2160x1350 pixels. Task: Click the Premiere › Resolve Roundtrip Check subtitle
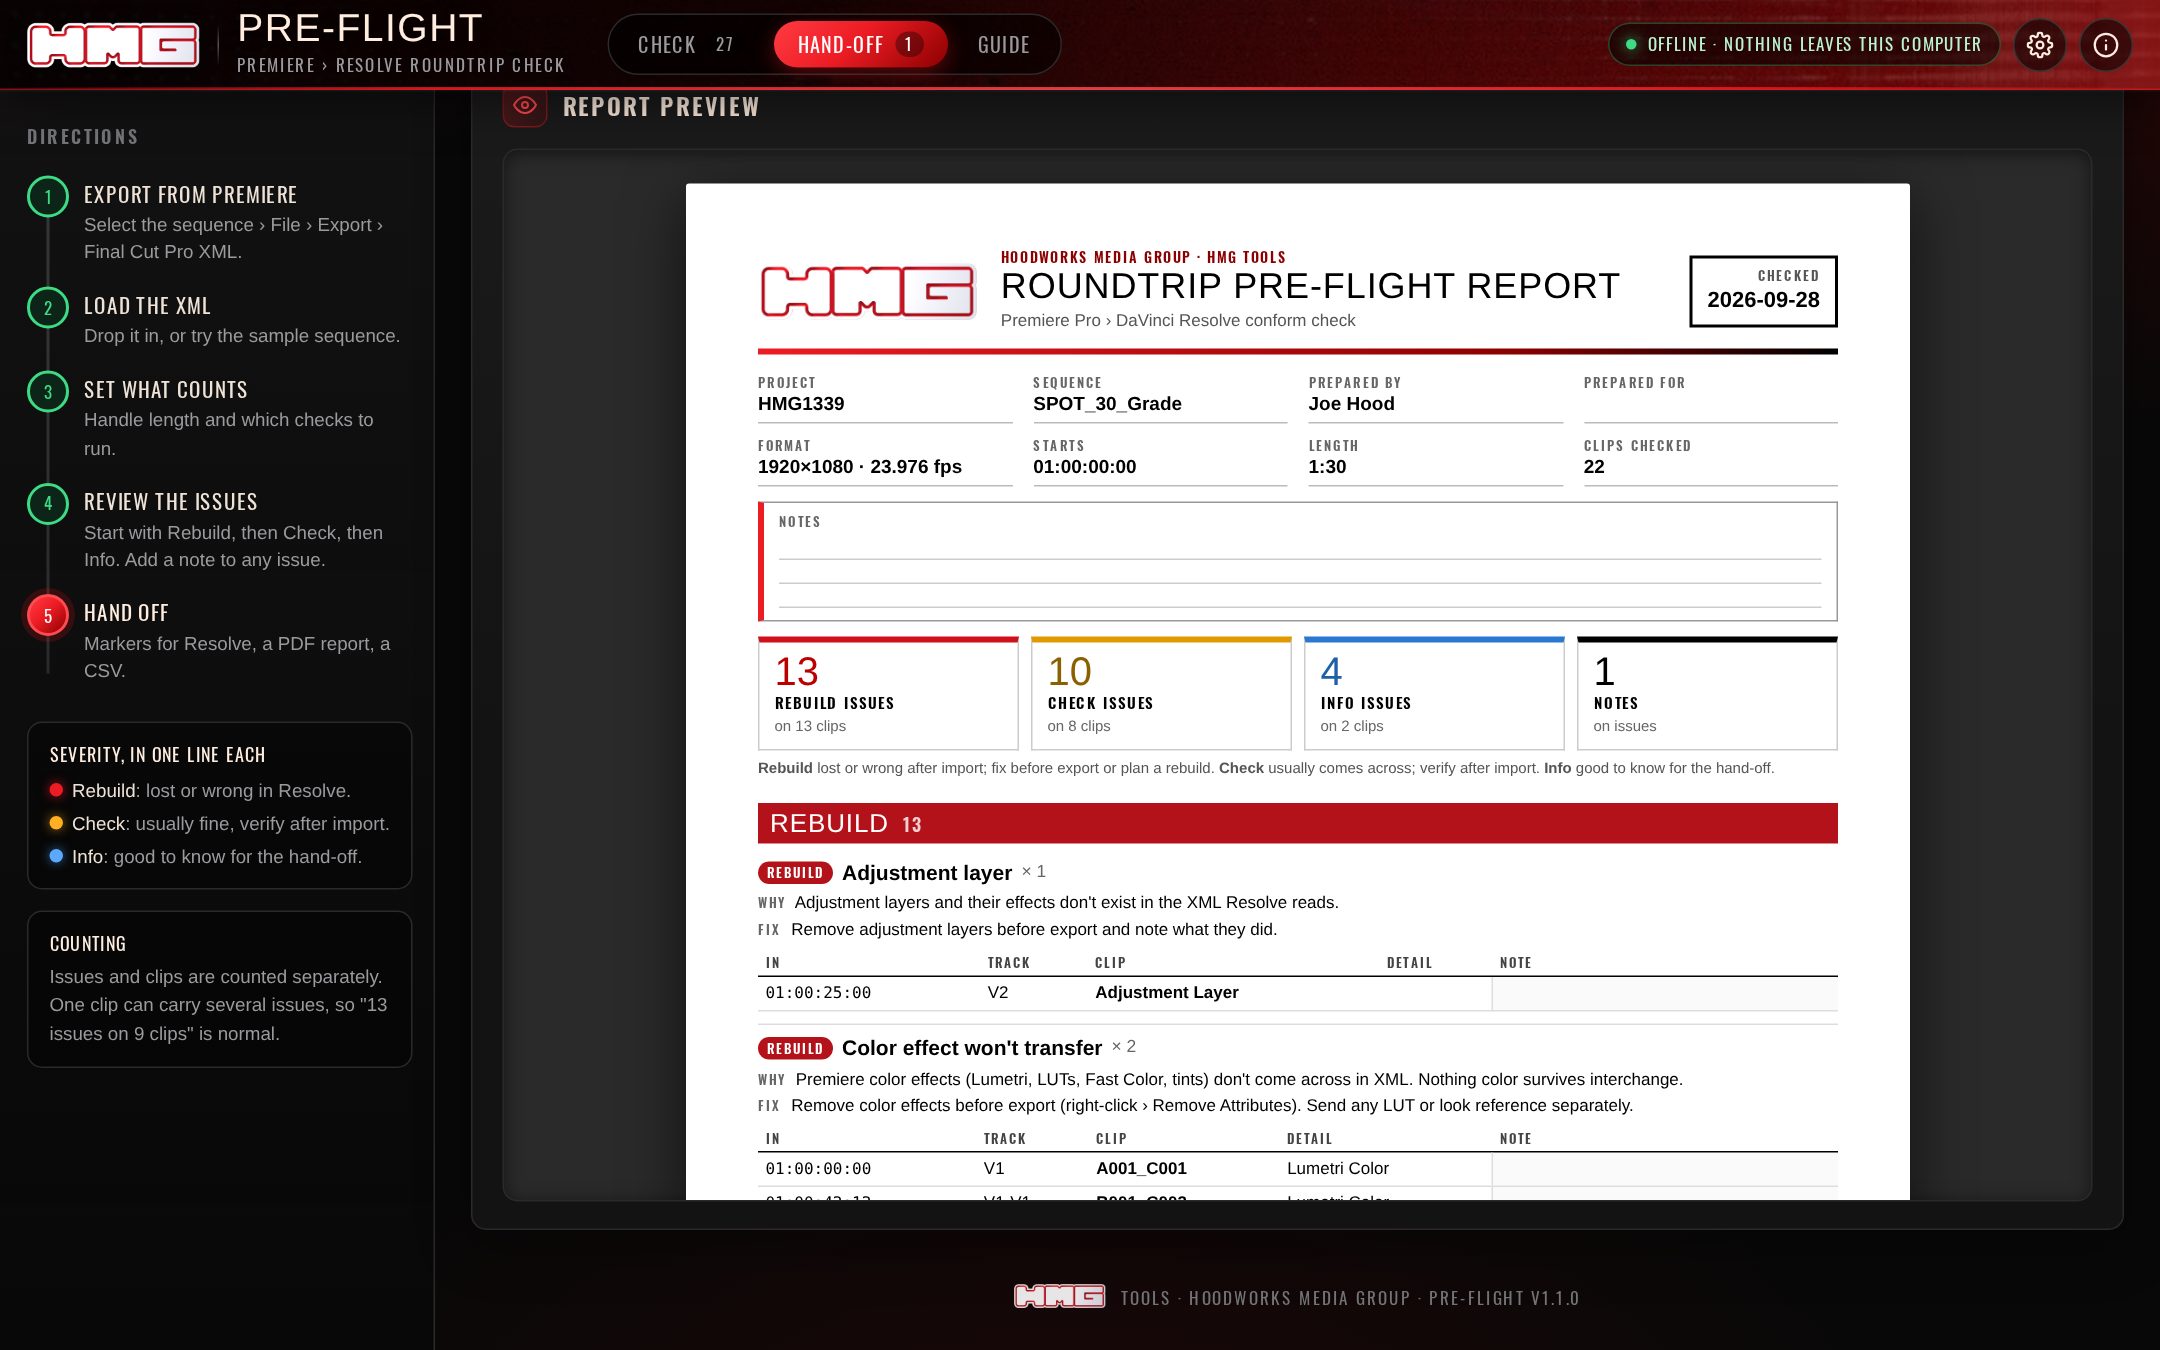coord(401,65)
